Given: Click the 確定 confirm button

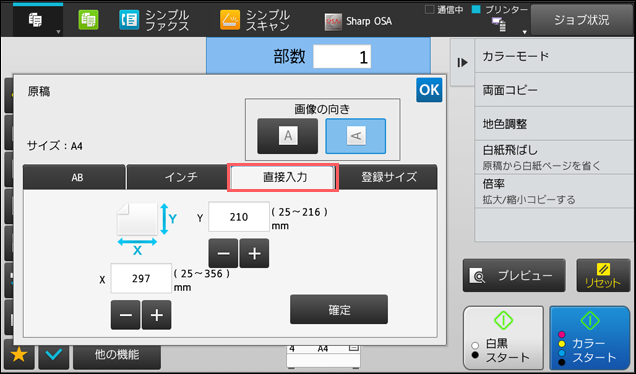Looking at the screenshot, I should pyautogui.click(x=339, y=310).
